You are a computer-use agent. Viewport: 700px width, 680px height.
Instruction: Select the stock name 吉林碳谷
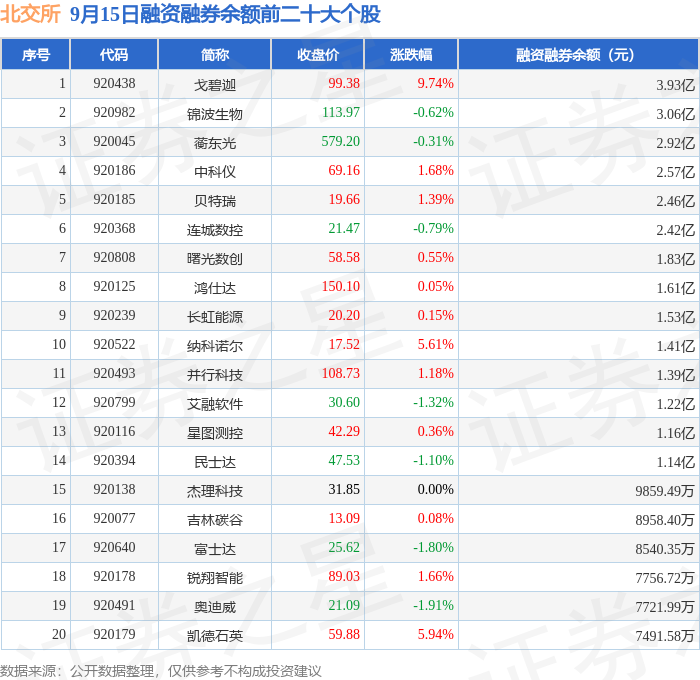(x=215, y=520)
